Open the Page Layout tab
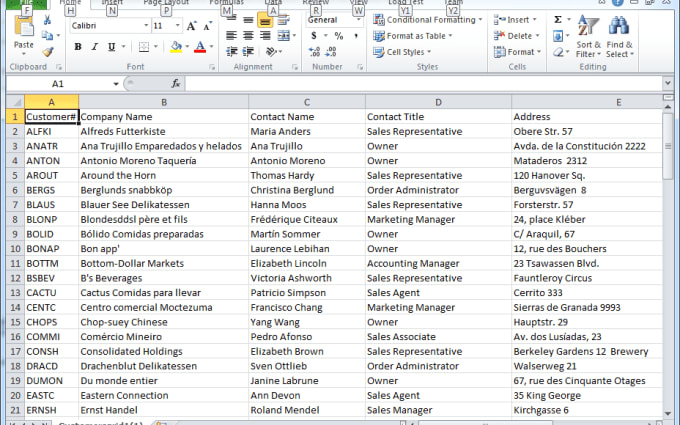Viewport: 680px width, 425px height. (x=166, y=2)
